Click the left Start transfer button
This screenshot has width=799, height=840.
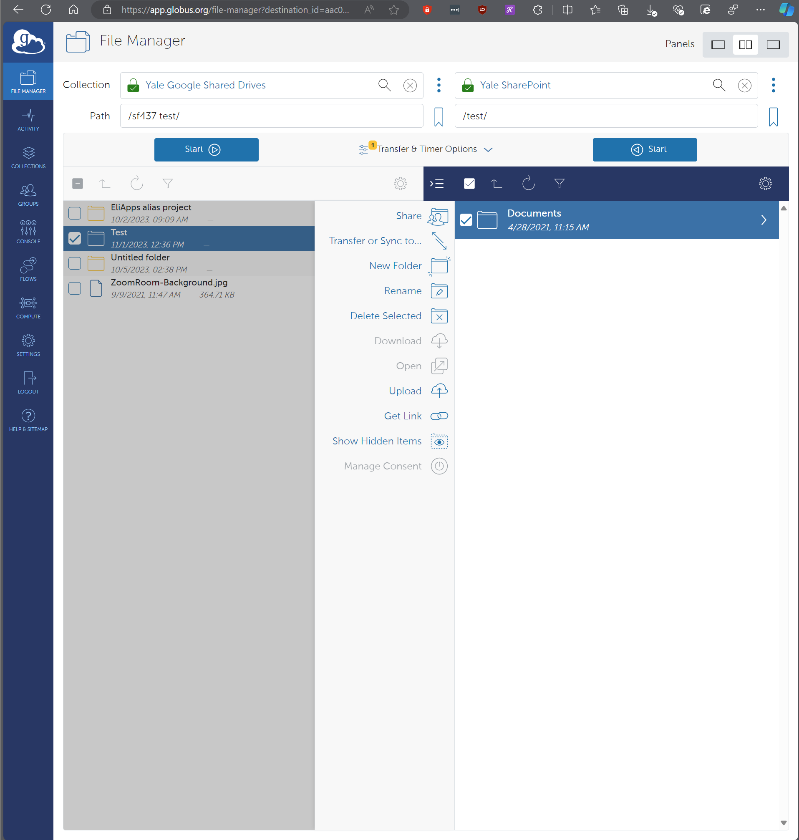[x=206, y=149]
